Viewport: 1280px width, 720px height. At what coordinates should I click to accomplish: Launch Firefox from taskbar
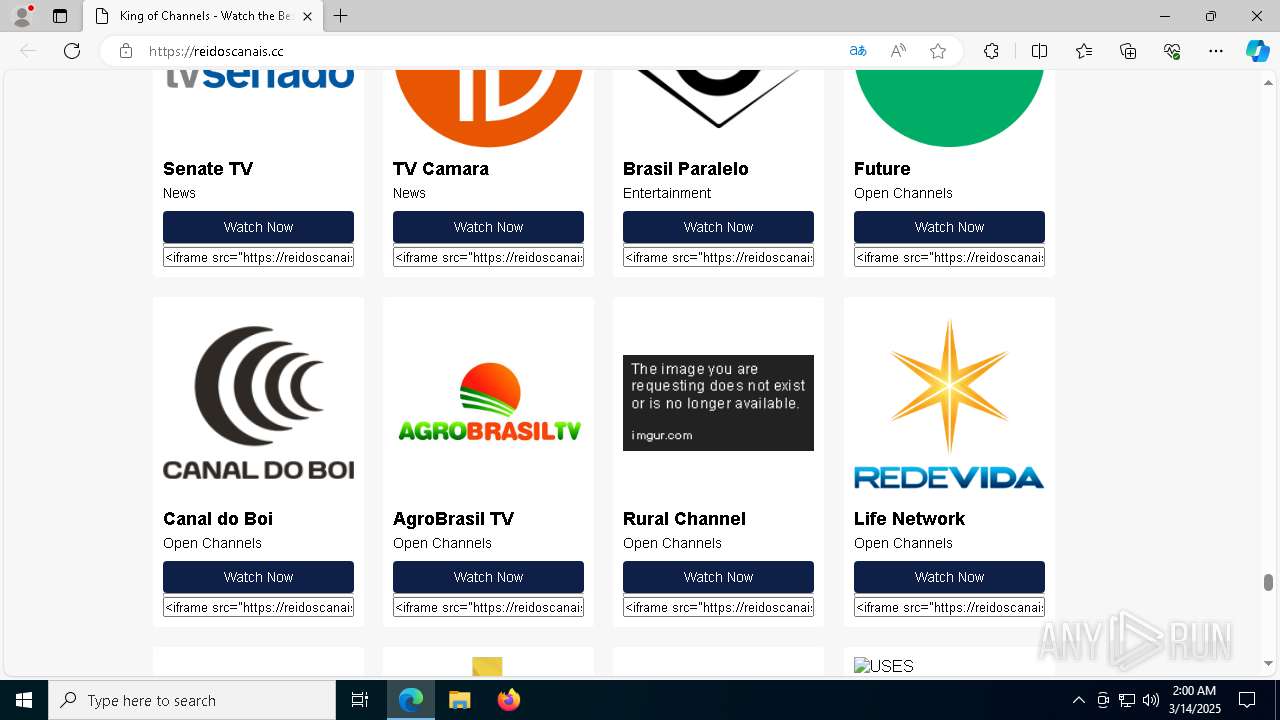coord(508,700)
